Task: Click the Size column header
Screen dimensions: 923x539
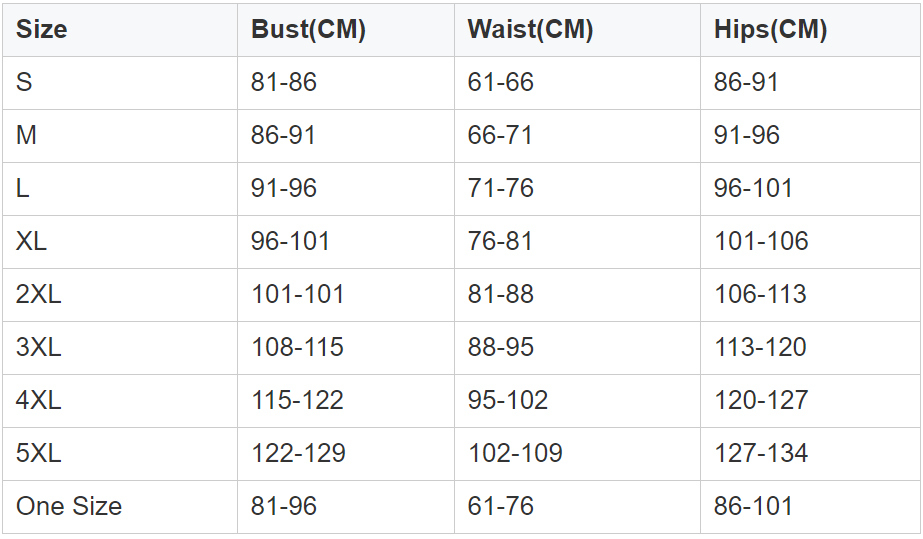Action: pos(42,30)
